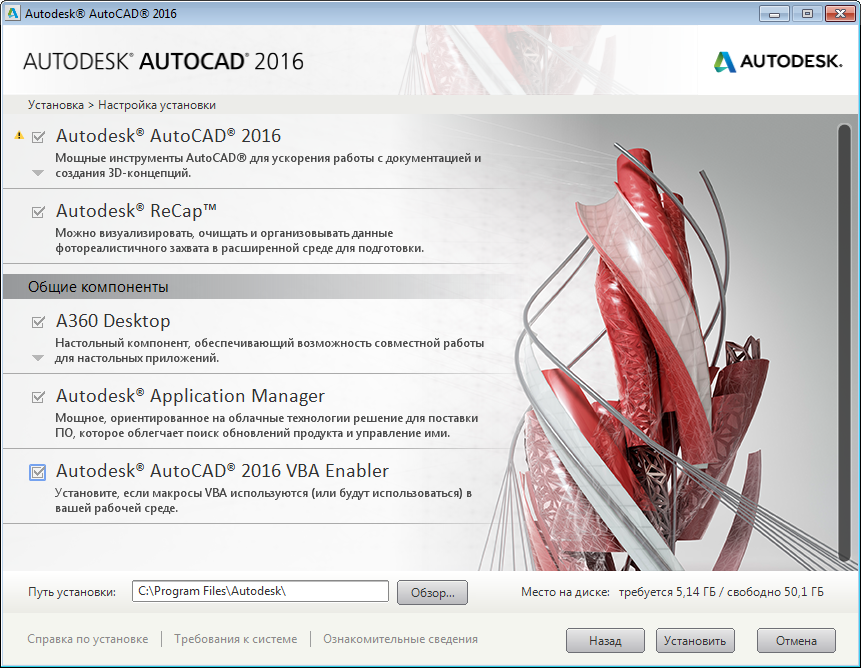This screenshot has width=861, height=668.
Task: Expand the Autodesk AutoCAD 2016 settings arrow
Action: [38, 173]
